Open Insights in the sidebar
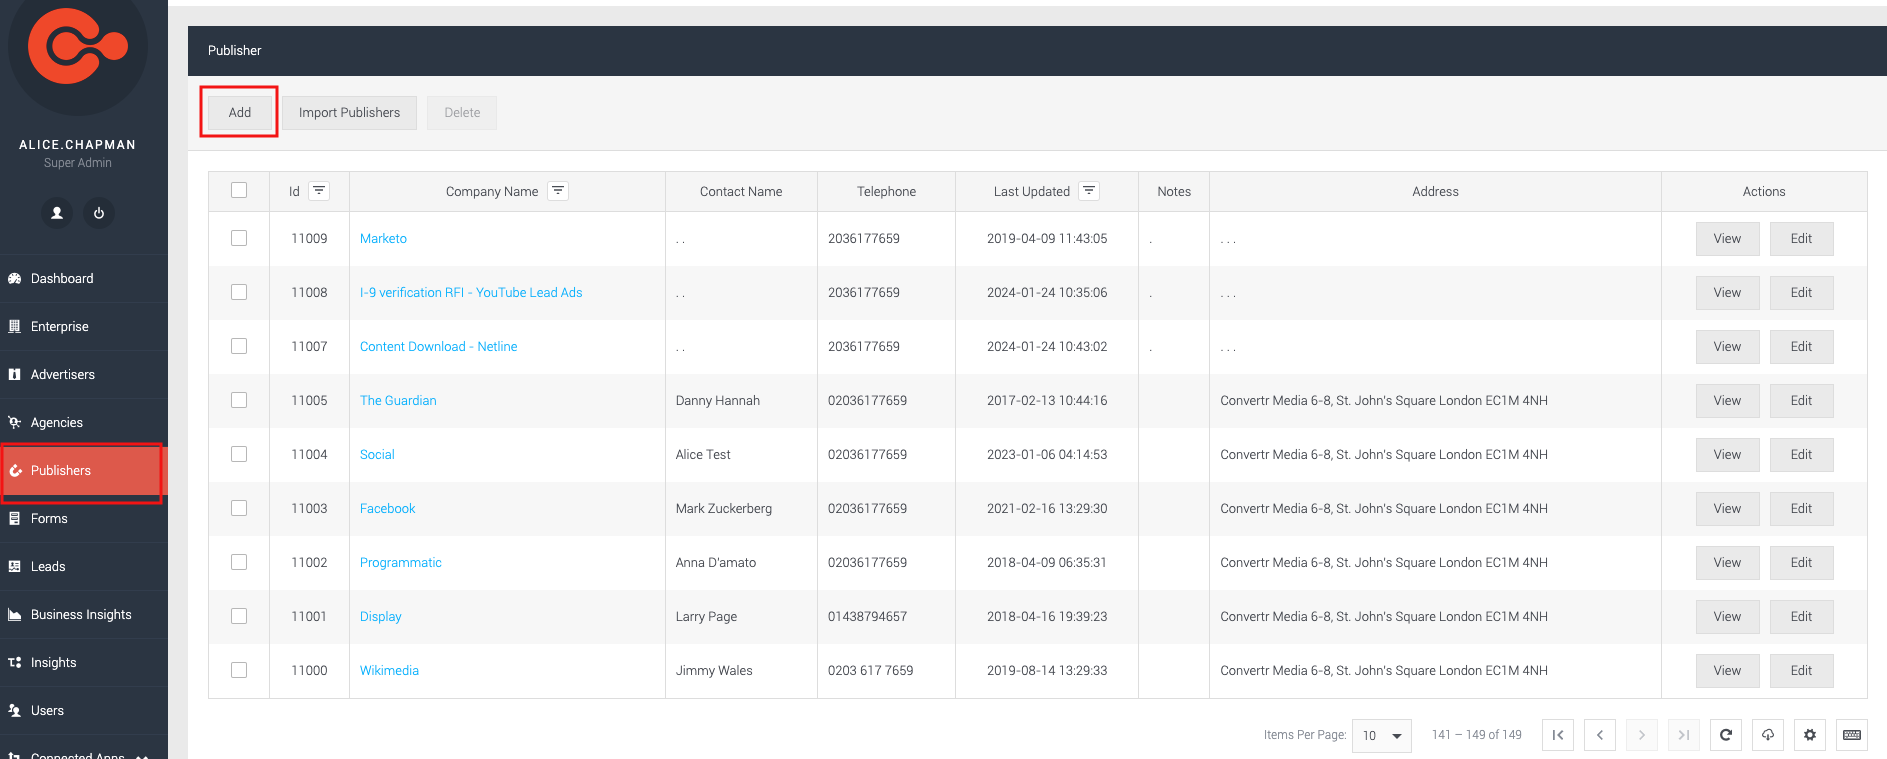1887x759 pixels. [84, 663]
